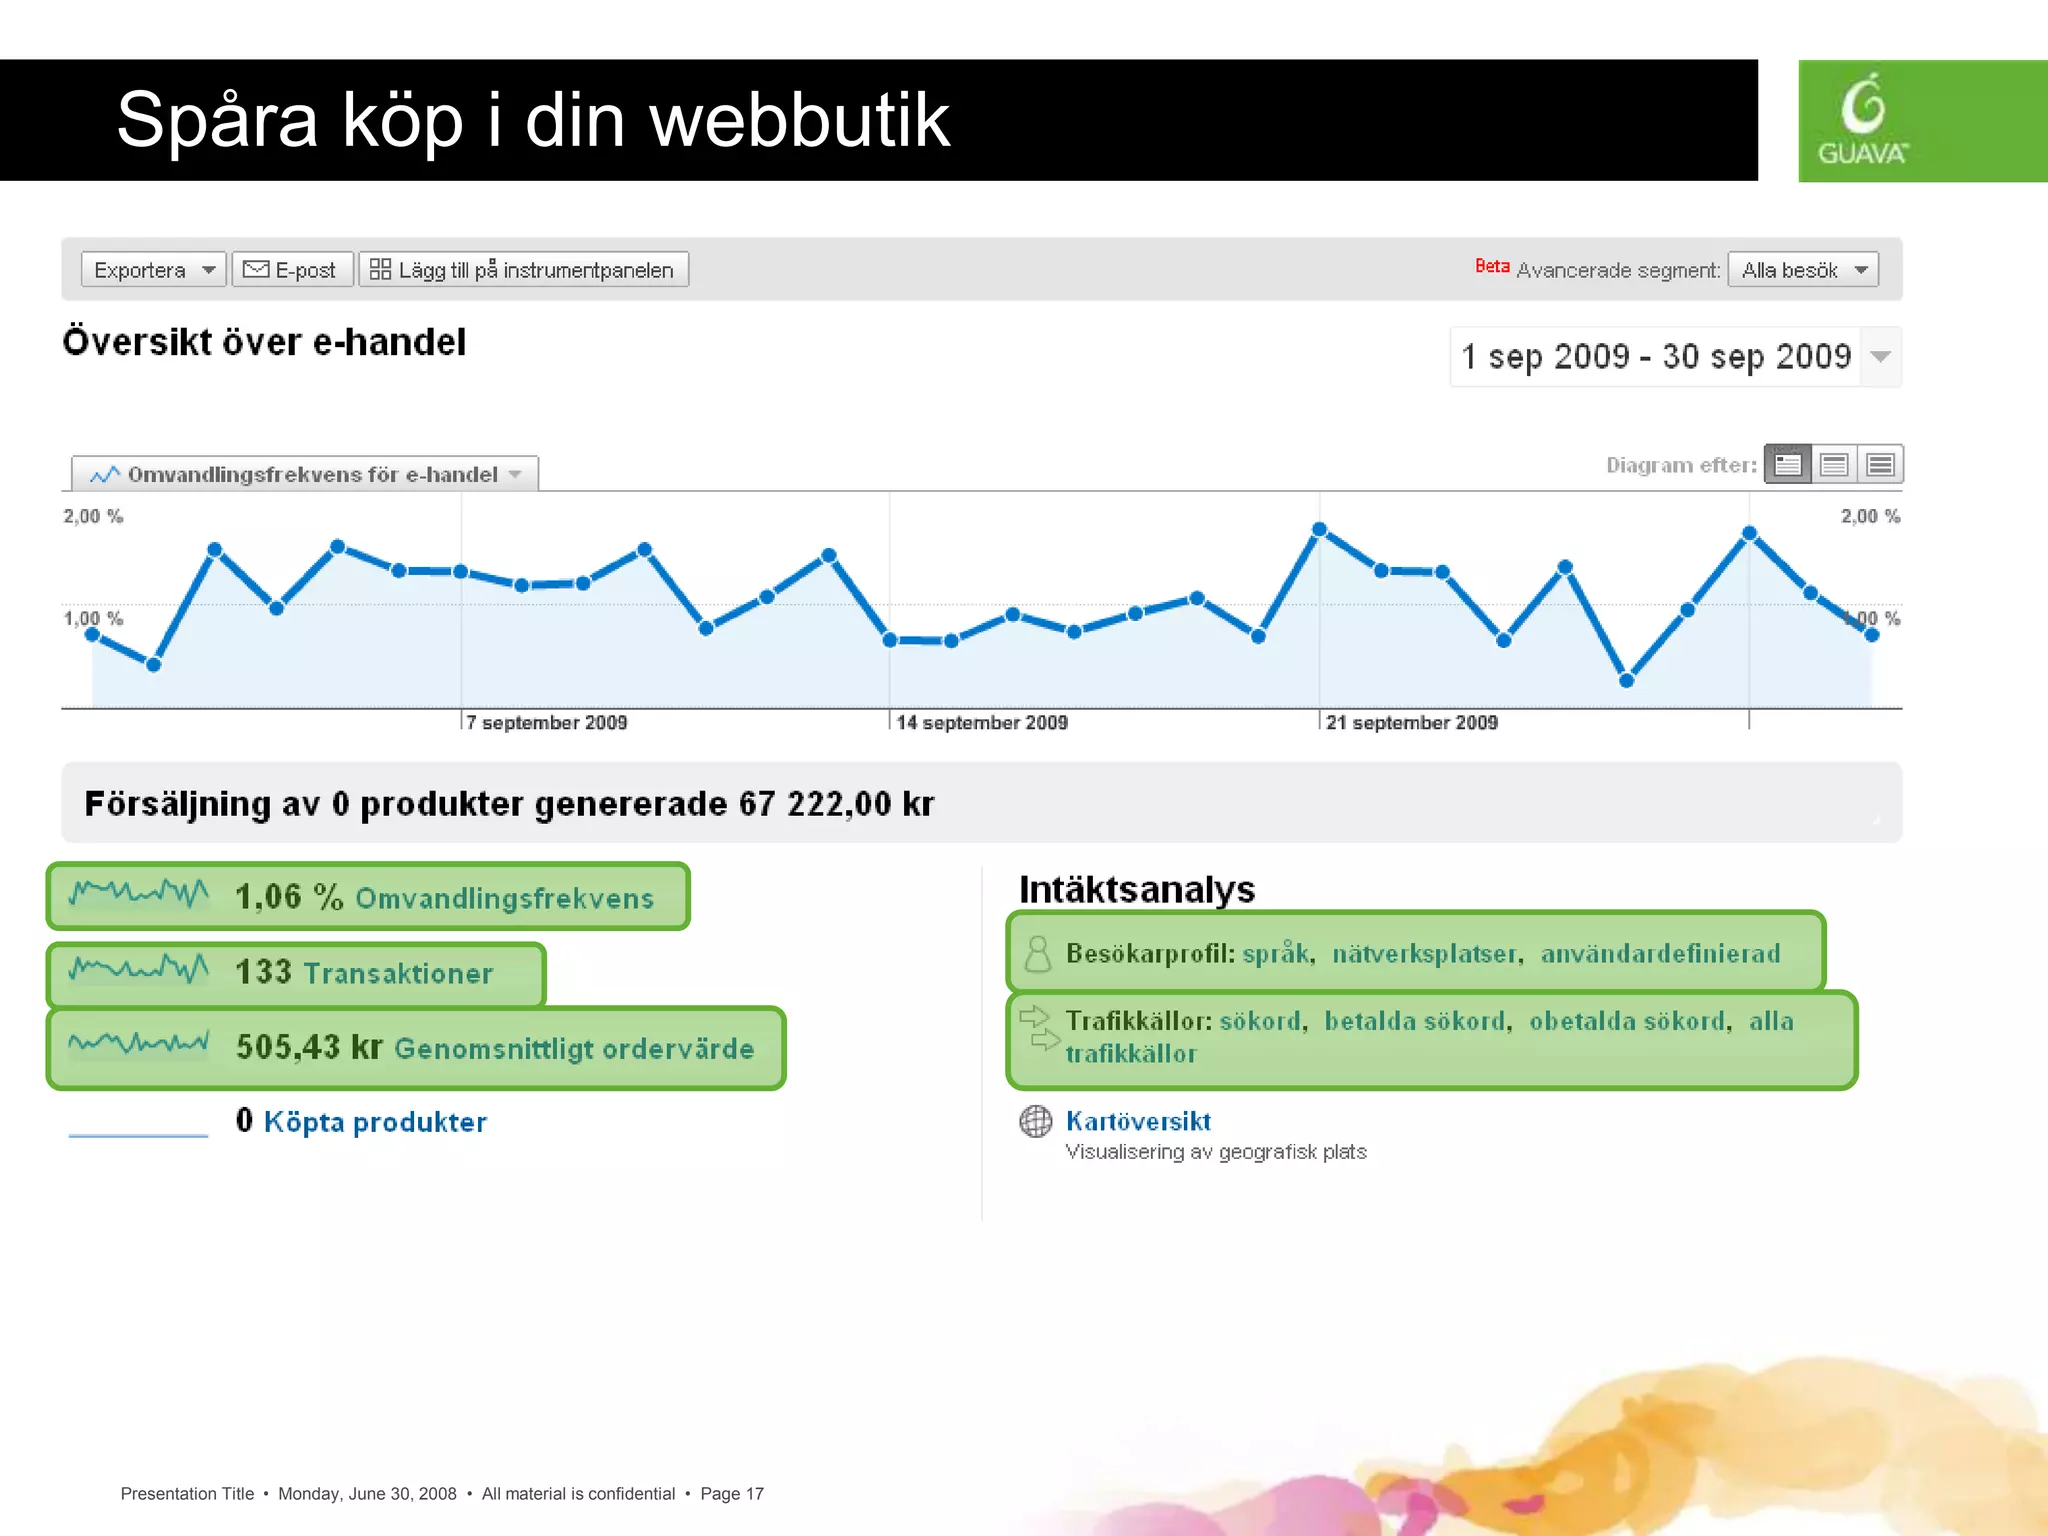2048x1536 pixels.
Task: Expand the Alla besök segment dropdown
Action: (1803, 270)
